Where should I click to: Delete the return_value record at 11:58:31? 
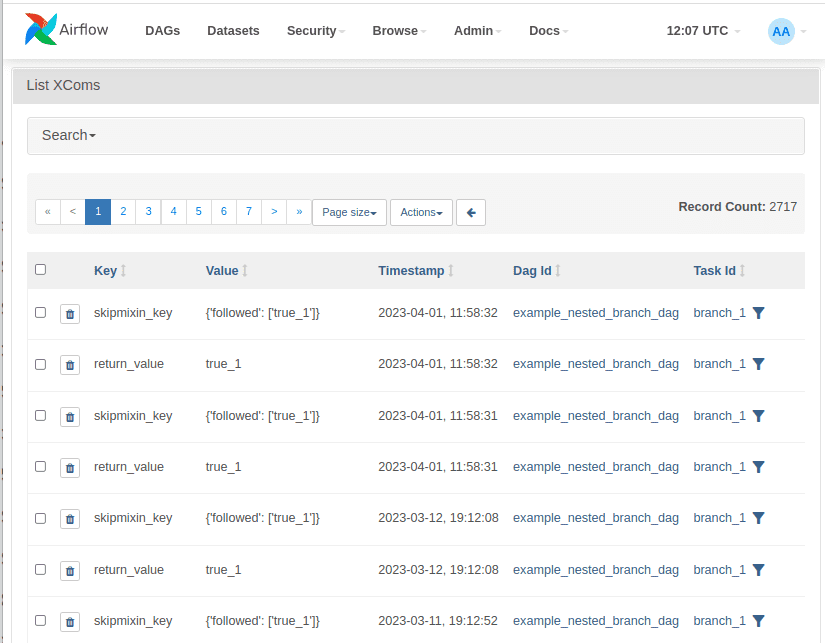point(70,468)
